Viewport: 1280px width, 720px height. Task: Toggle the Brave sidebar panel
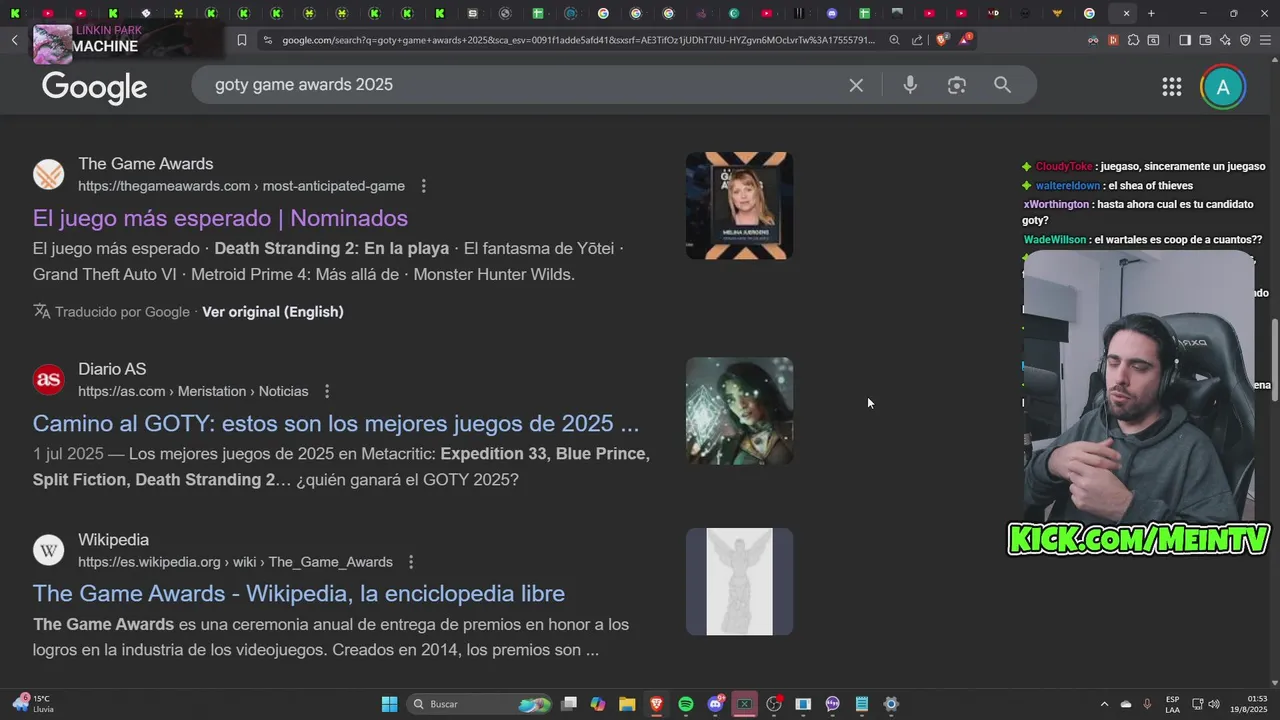[x=1184, y=40]
